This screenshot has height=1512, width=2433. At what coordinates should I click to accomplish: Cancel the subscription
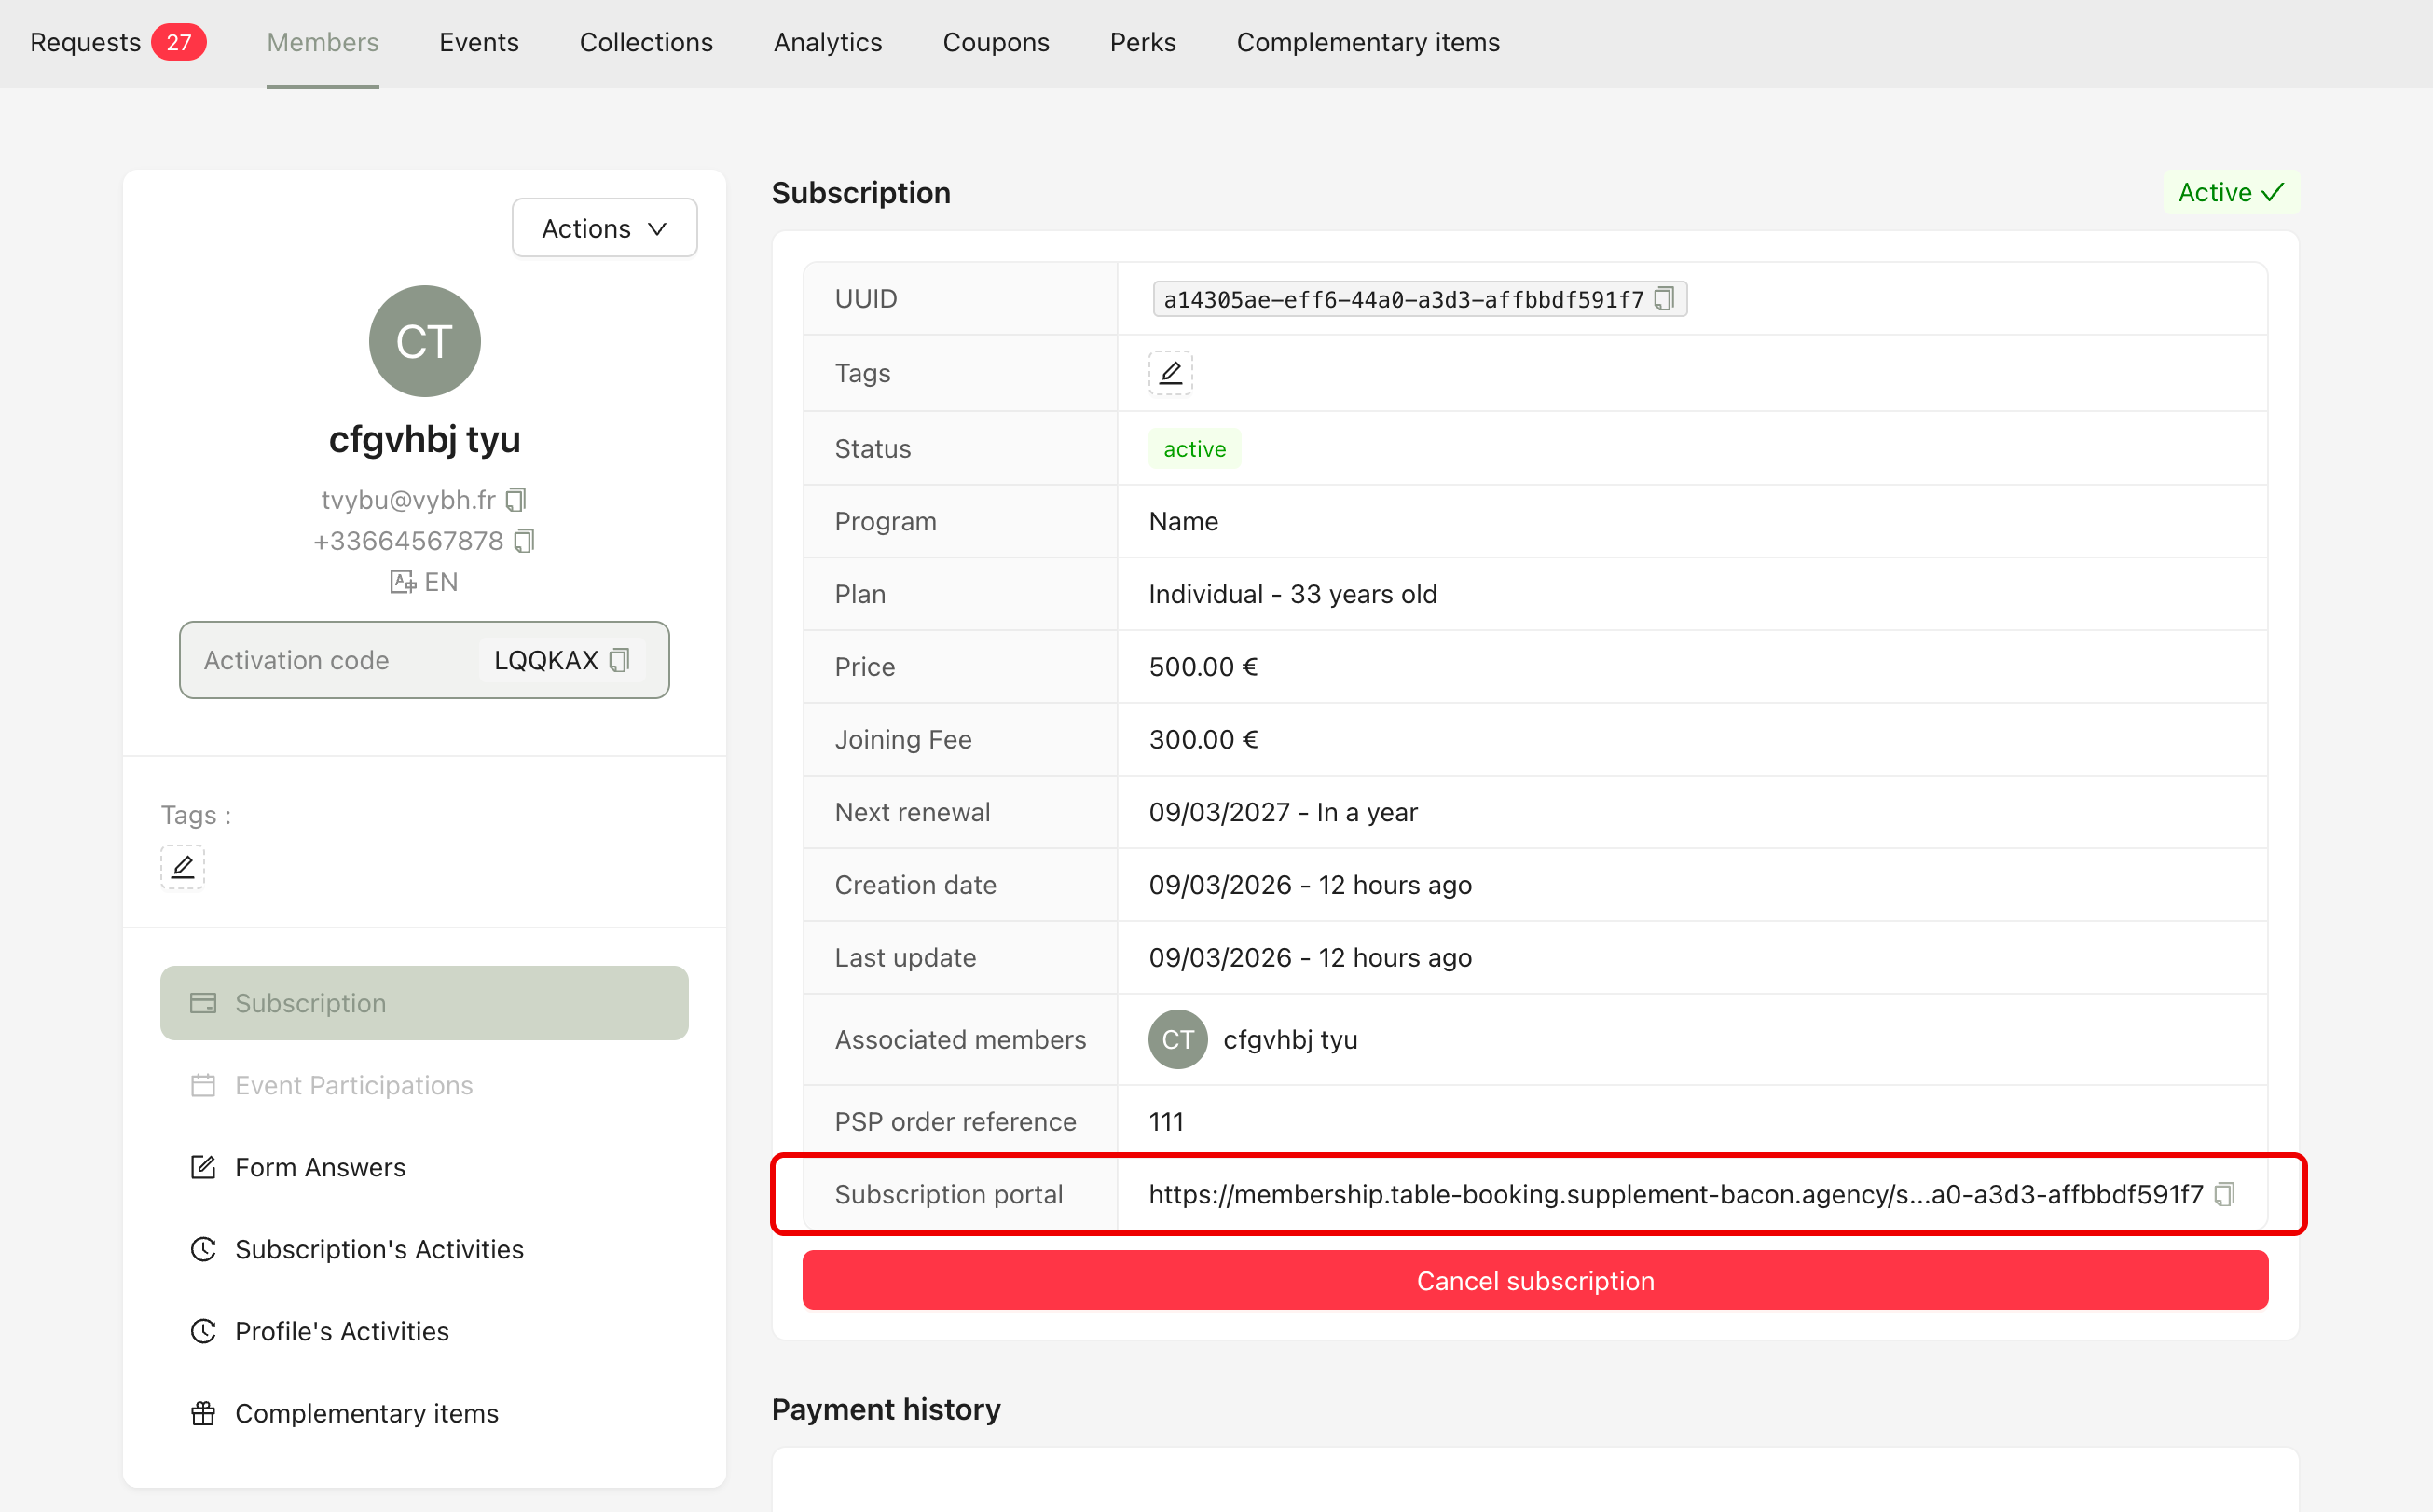(1534, 1280)
